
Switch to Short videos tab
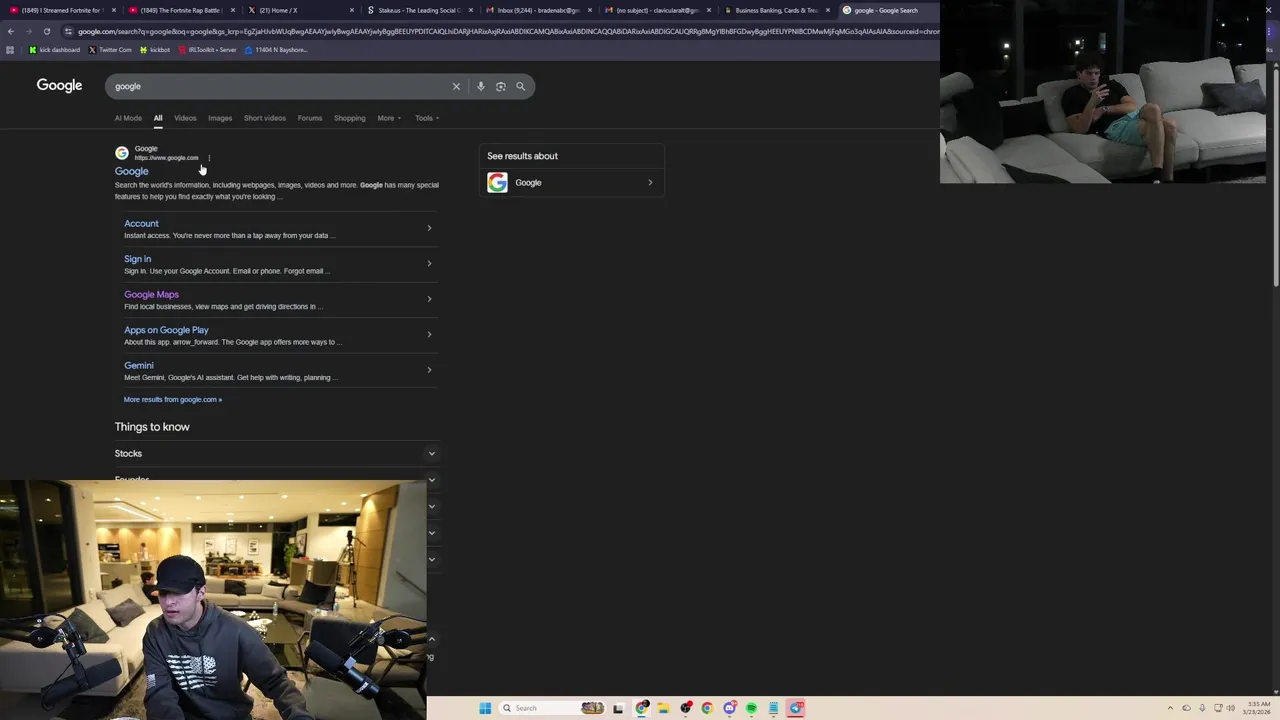click(265, 118)
